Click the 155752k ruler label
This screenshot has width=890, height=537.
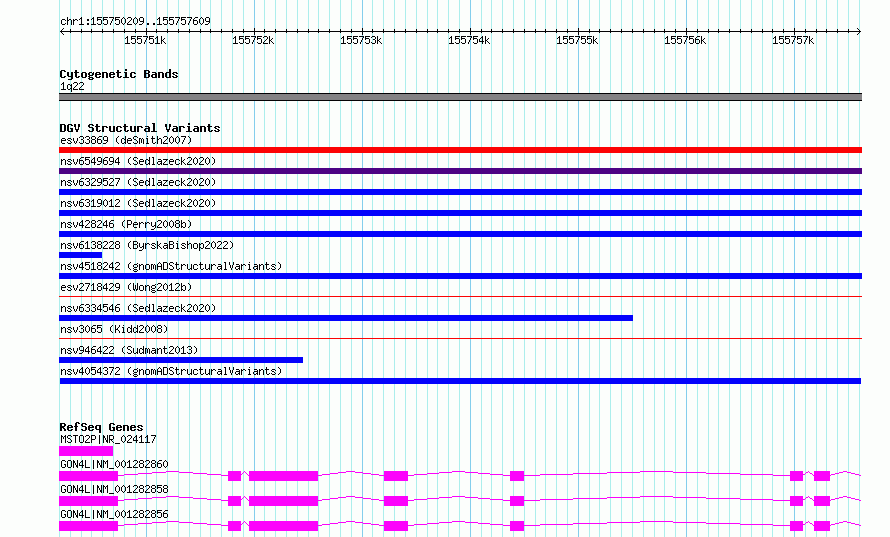click(253, 40)
